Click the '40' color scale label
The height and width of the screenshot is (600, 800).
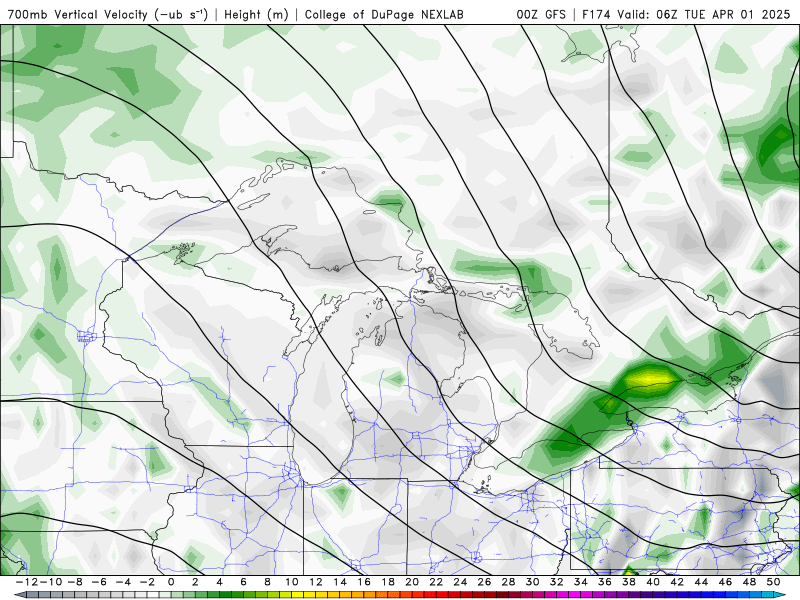[654, 582]
